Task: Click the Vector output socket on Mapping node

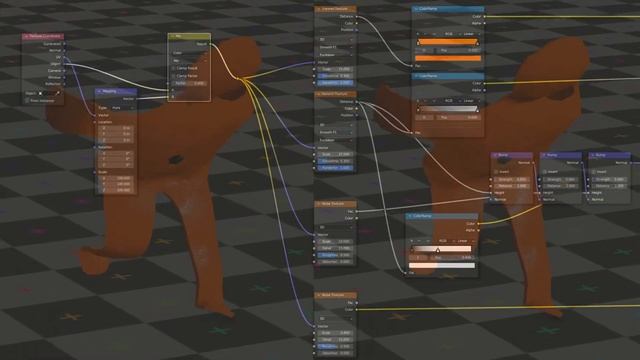Action: click(136, 98)
